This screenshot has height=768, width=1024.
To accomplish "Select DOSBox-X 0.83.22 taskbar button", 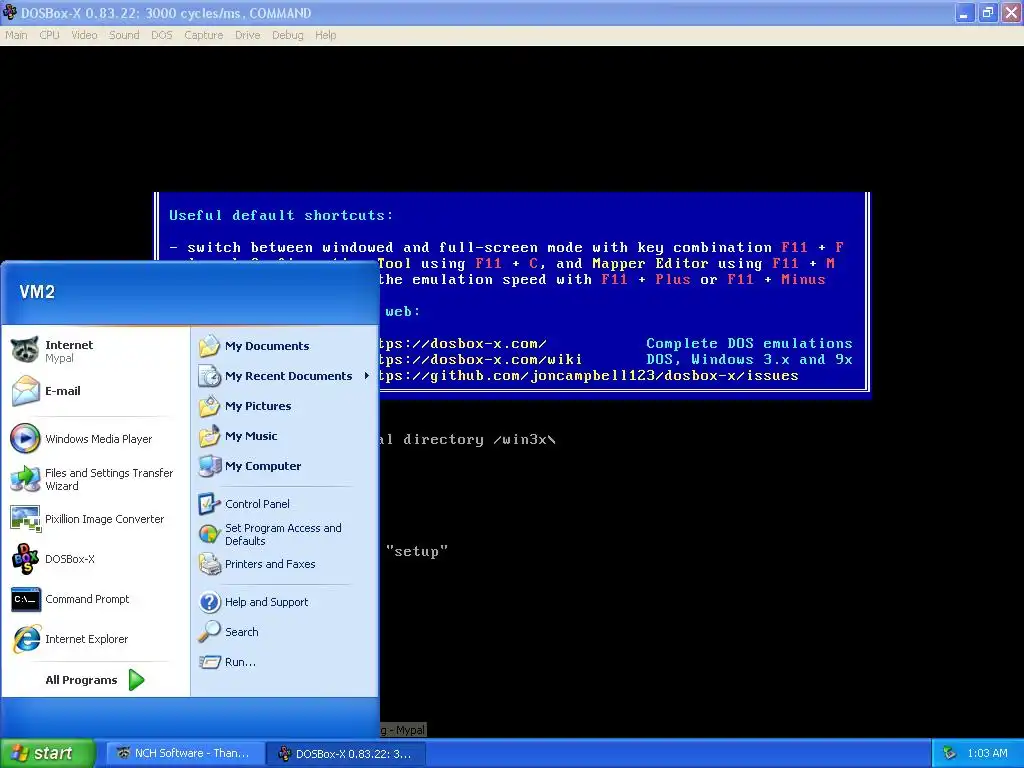I will 346,754.
